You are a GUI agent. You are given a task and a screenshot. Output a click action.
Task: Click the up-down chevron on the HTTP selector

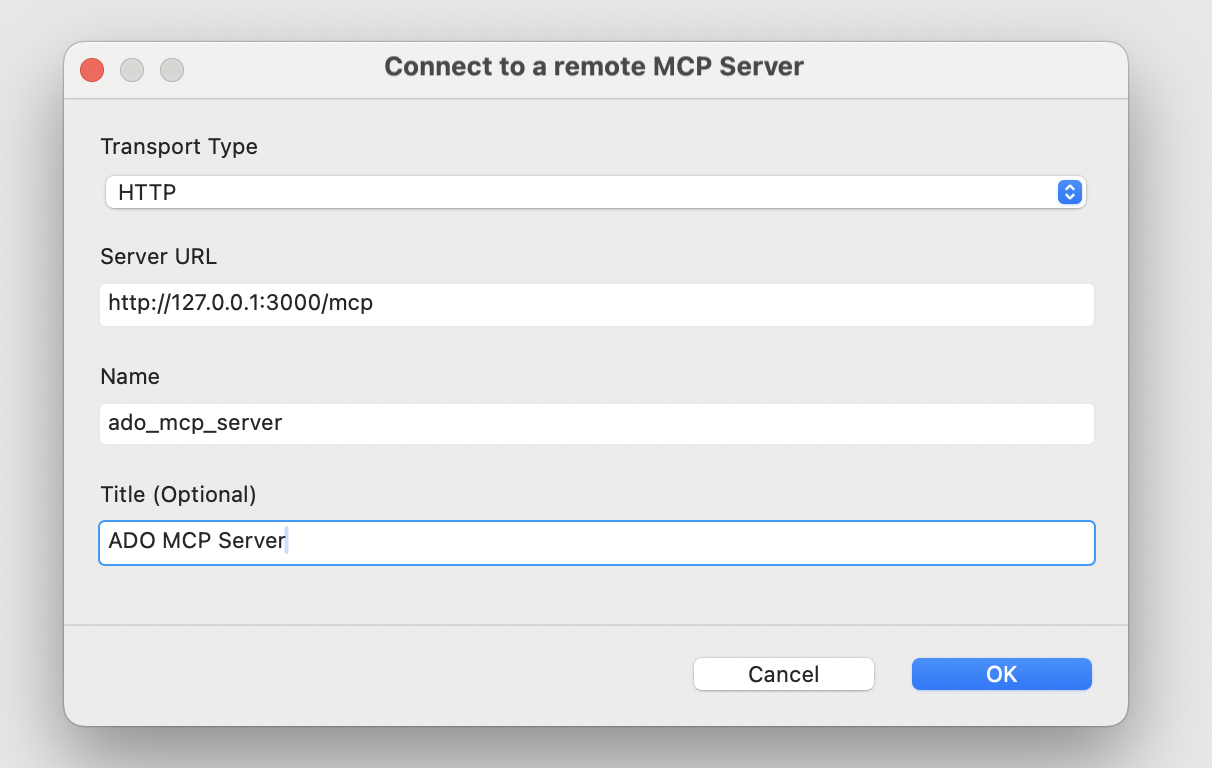pyautogui.click(x=1069, y=192)
